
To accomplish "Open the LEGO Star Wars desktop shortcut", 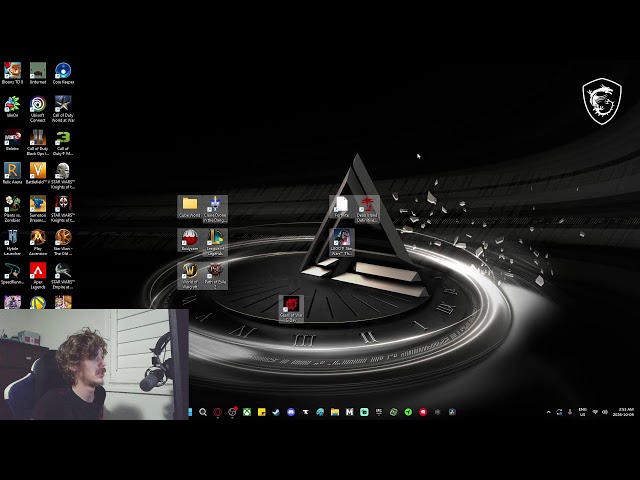I will click(x=342, y=242).
